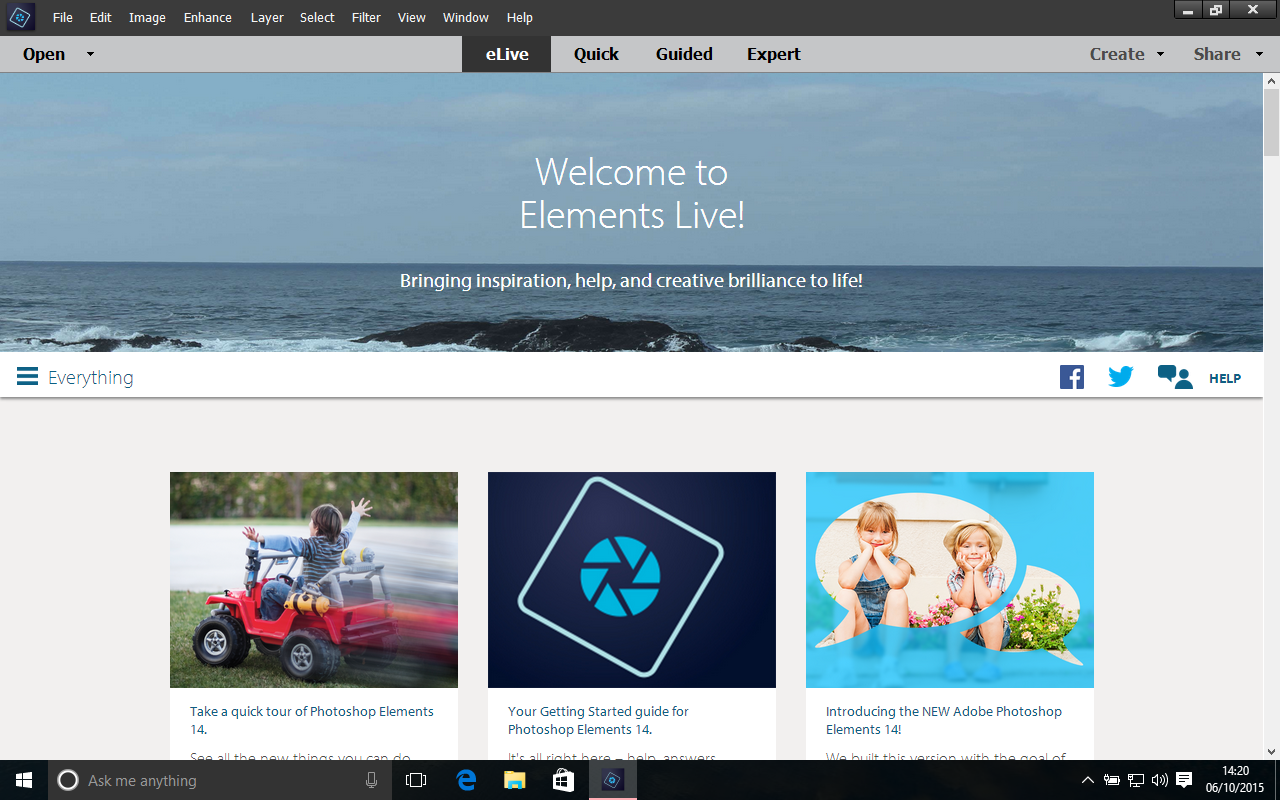Screen dimensions: 1280x800
Task: Open the Select menu
Action: (x=317, y=17)
